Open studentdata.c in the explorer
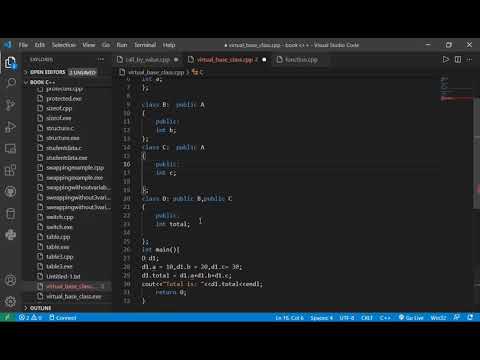The image size is (480, 360). tap(64, 148)
